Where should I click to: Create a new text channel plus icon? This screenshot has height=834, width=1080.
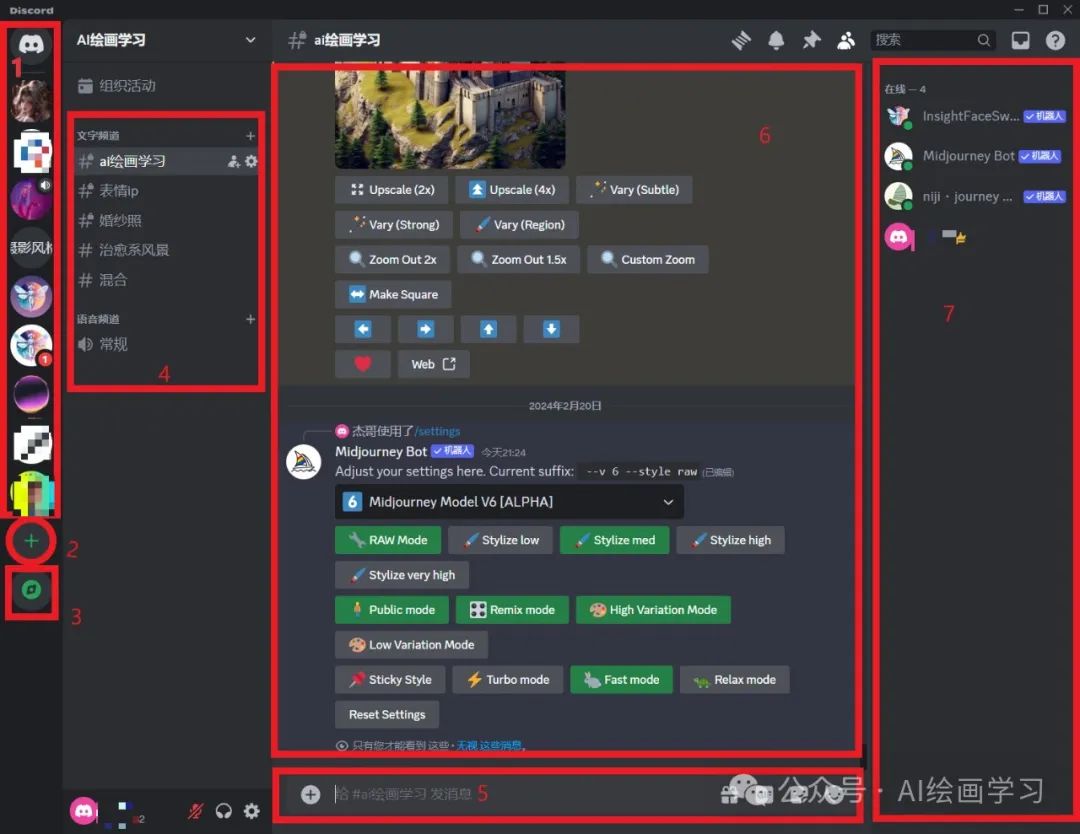tap(251, 136)
